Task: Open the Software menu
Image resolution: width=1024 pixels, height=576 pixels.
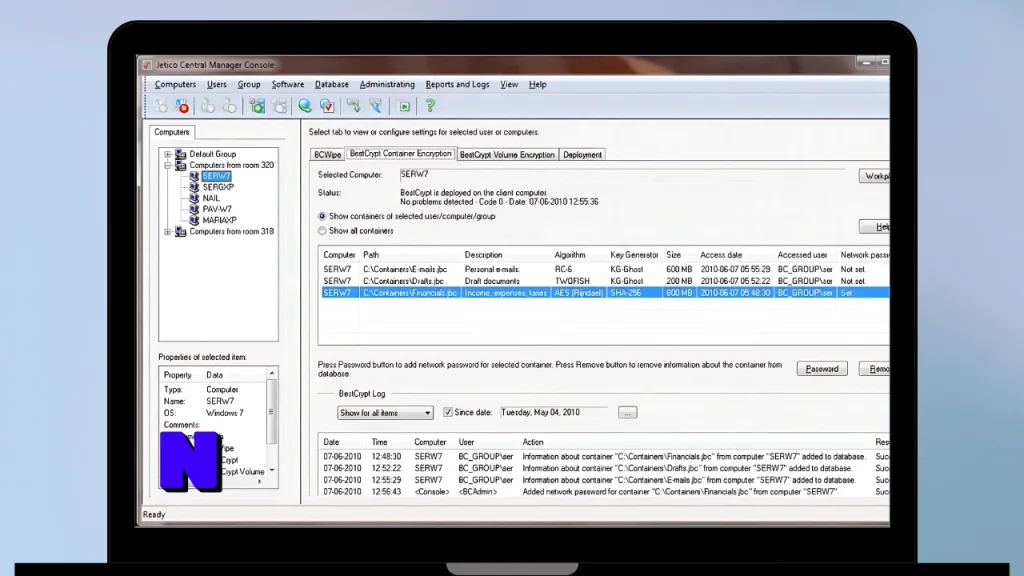Action: coord(288,84)
